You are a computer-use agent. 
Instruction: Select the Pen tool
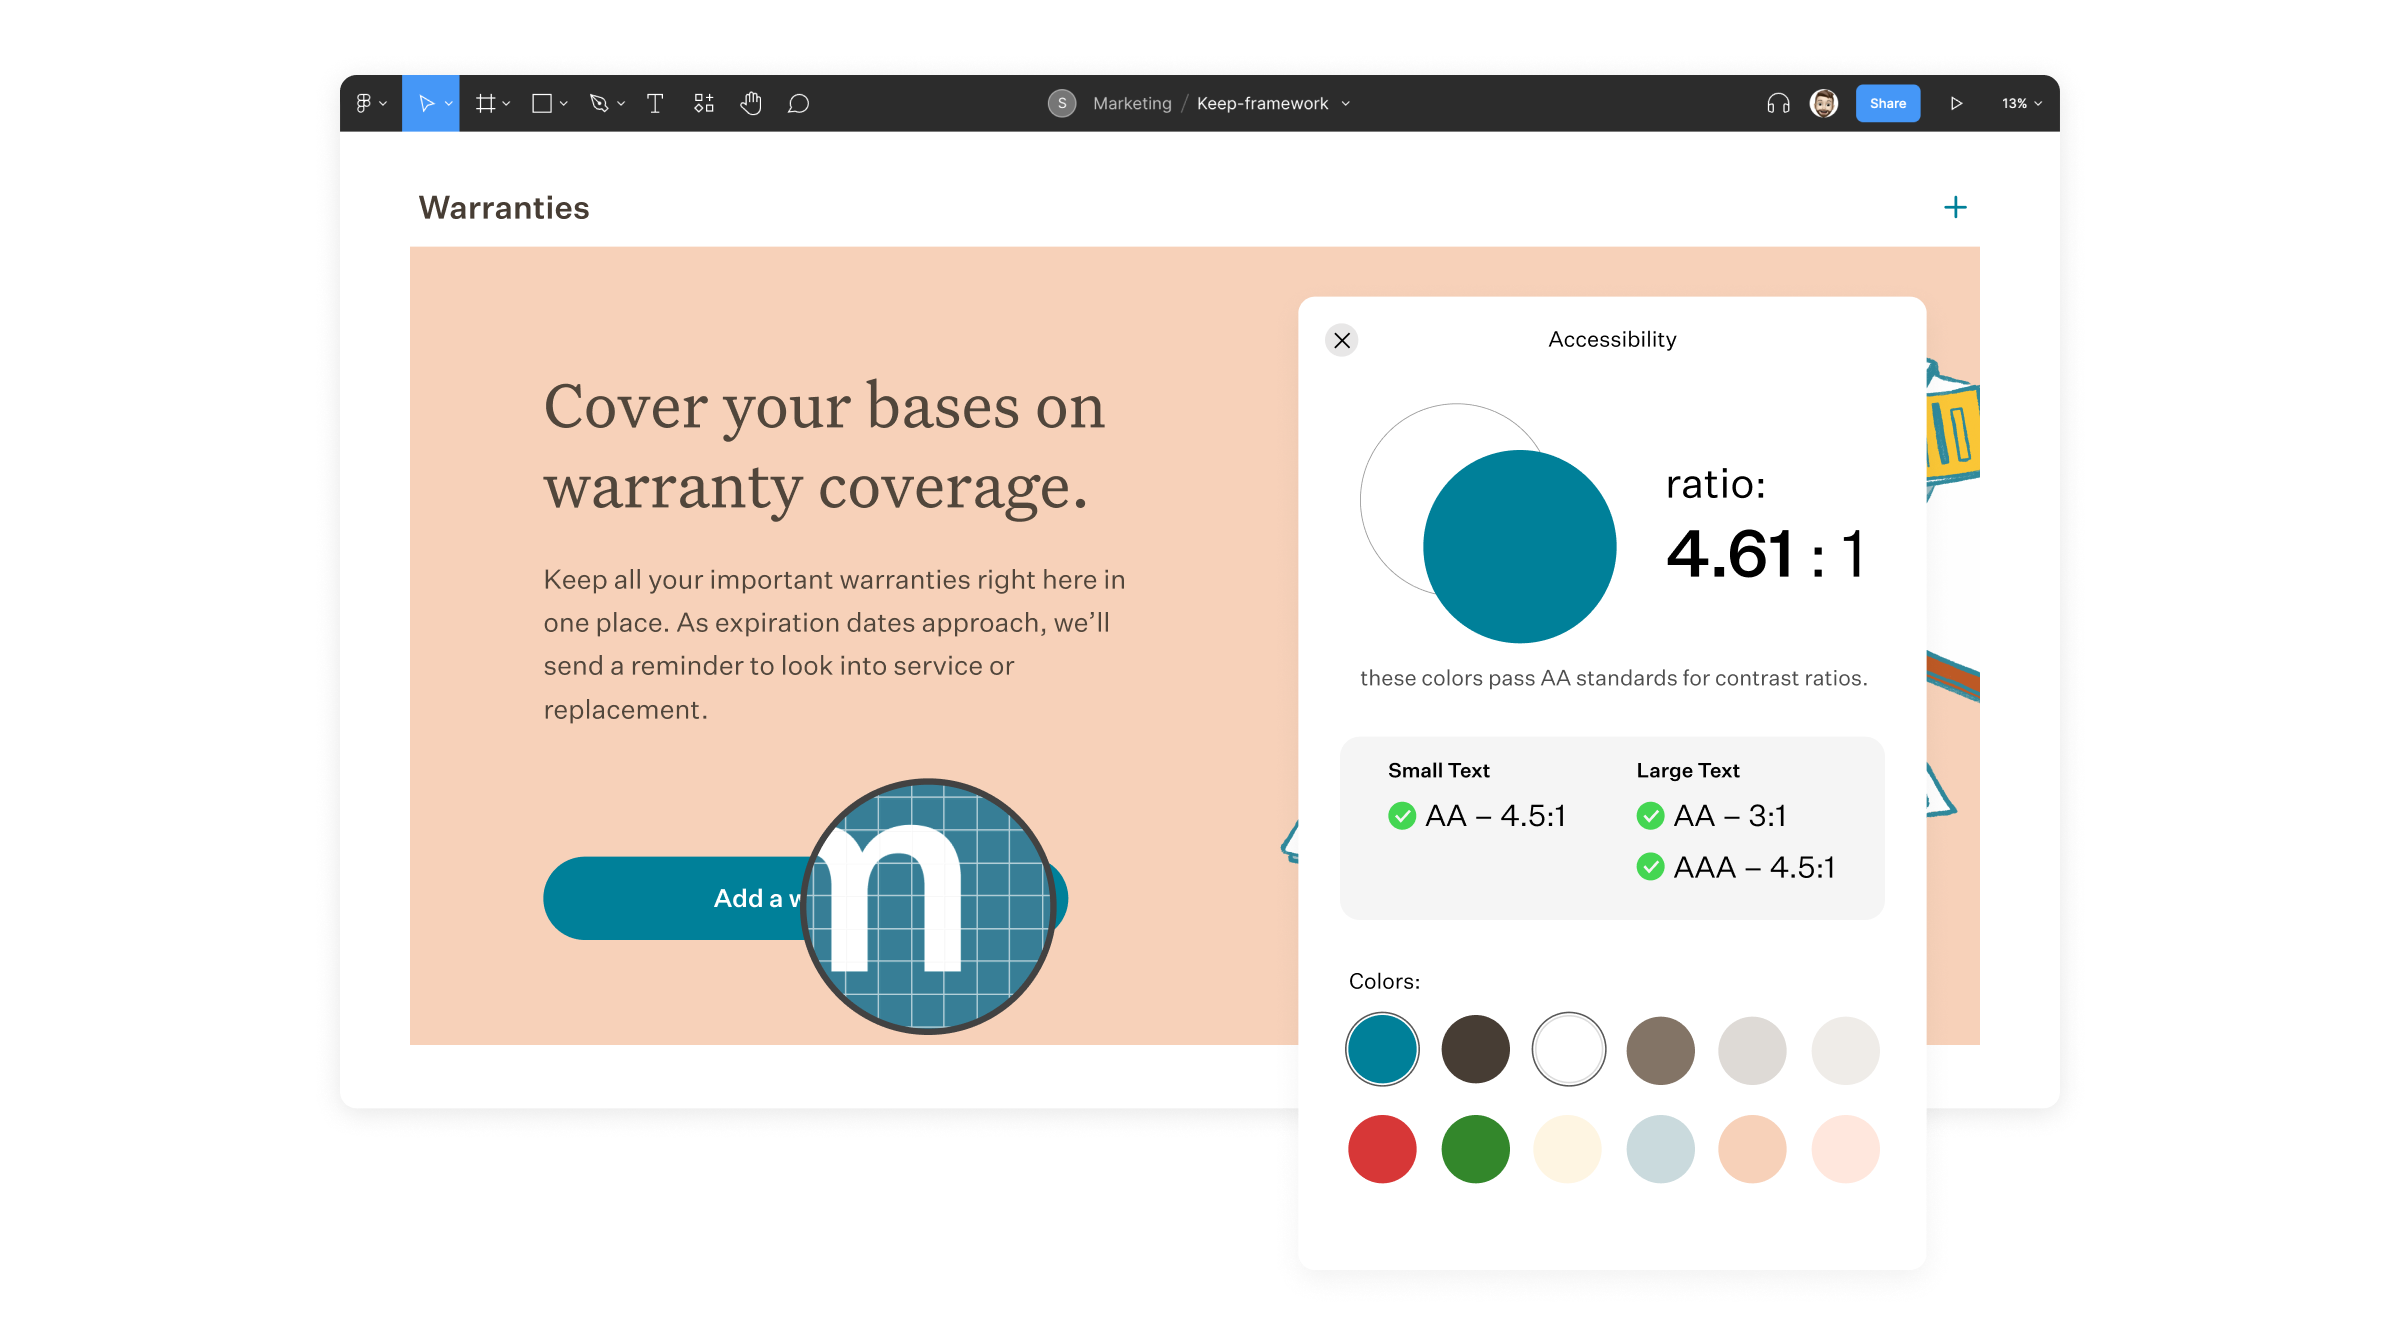(599, 103)
